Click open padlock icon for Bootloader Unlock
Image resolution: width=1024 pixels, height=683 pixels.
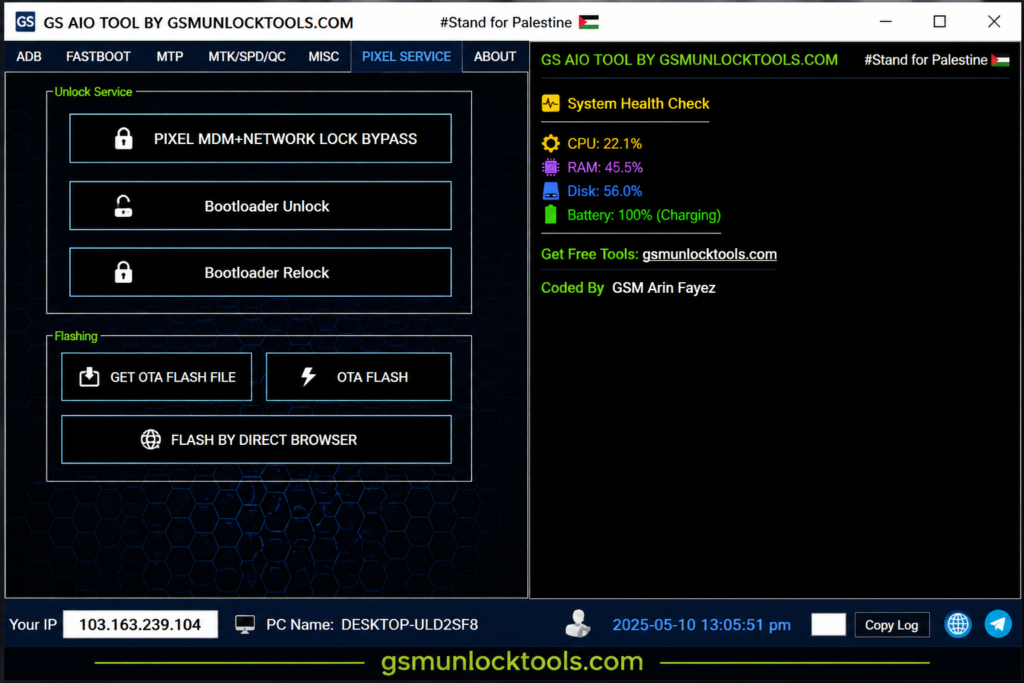123,206
